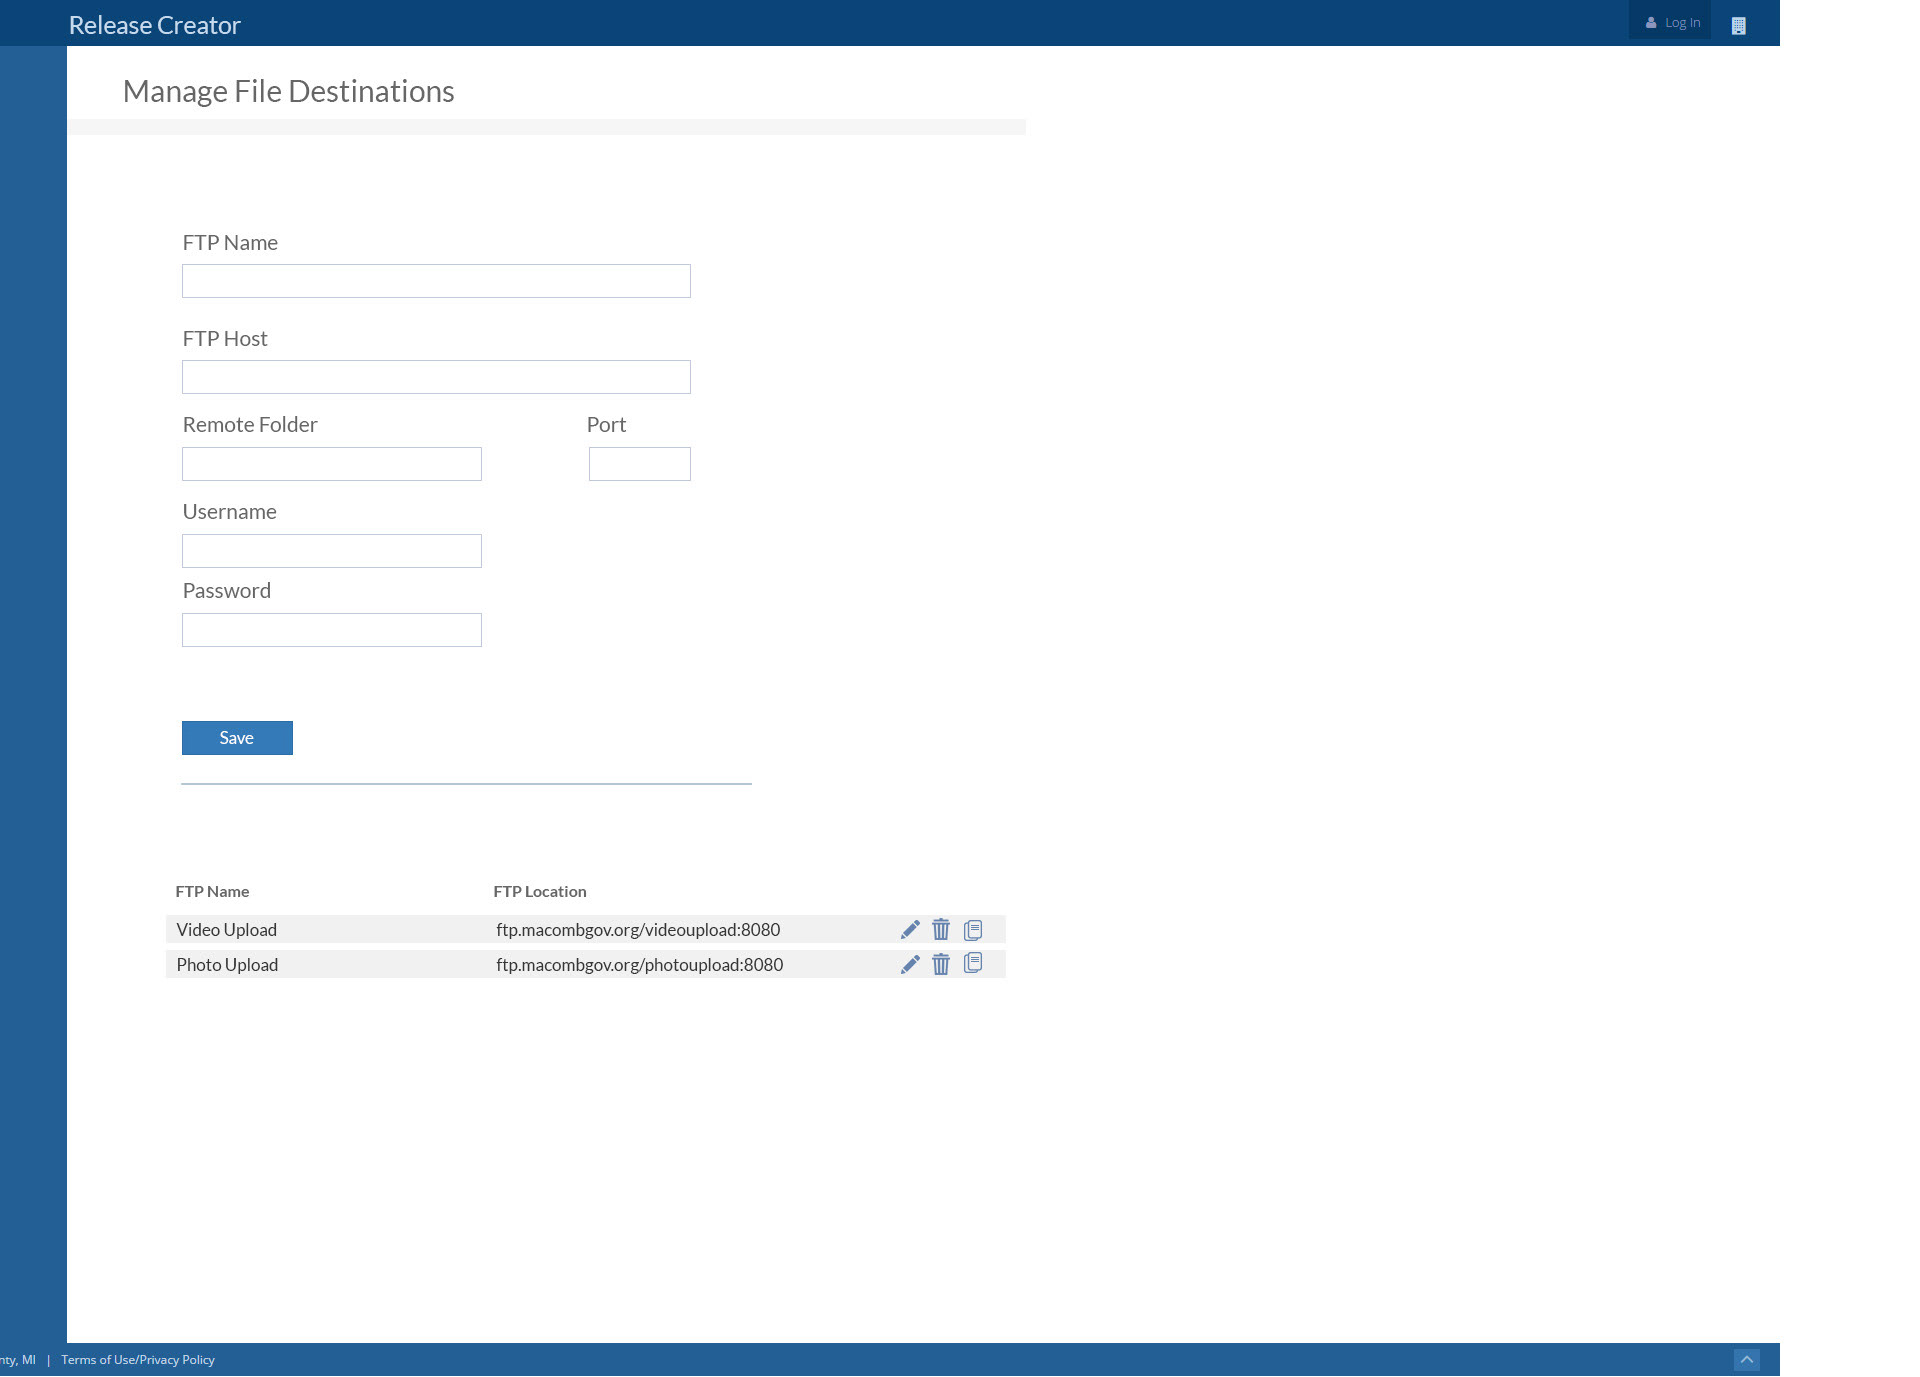
Task: Edit the Photo Upload entry with pencil icon
Action: click(910, 965)
